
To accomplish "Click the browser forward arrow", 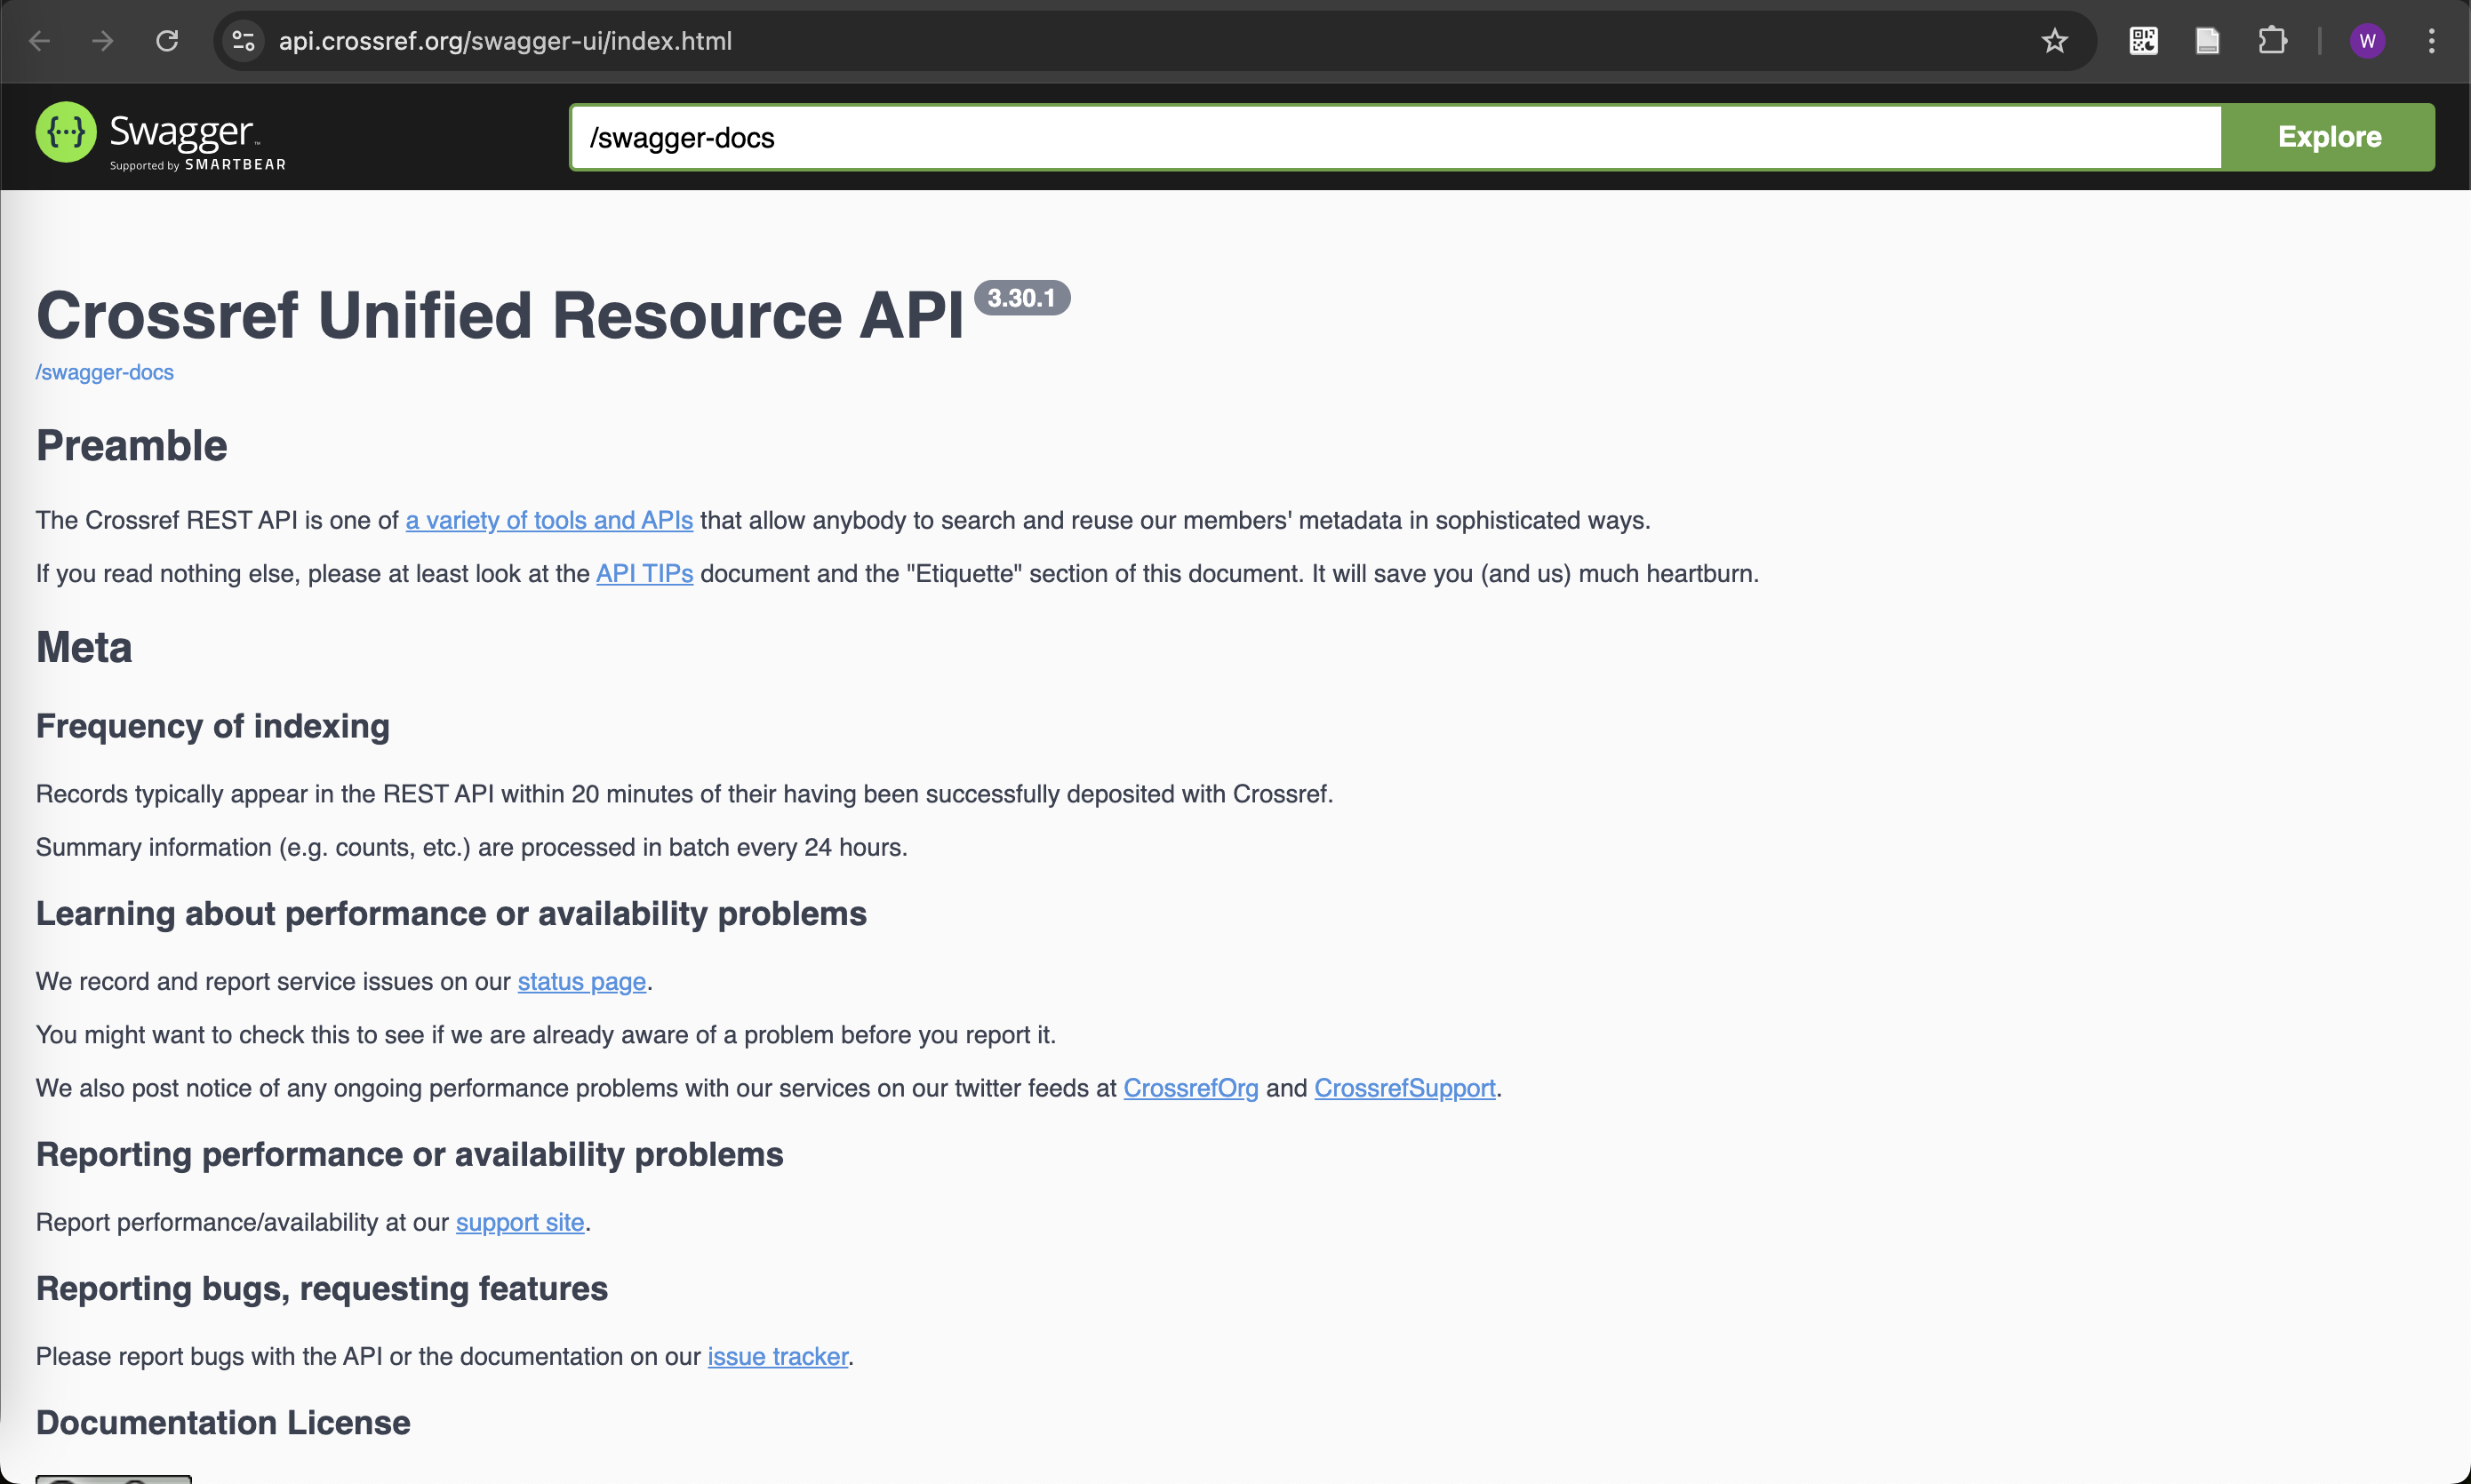I will 103,41.
